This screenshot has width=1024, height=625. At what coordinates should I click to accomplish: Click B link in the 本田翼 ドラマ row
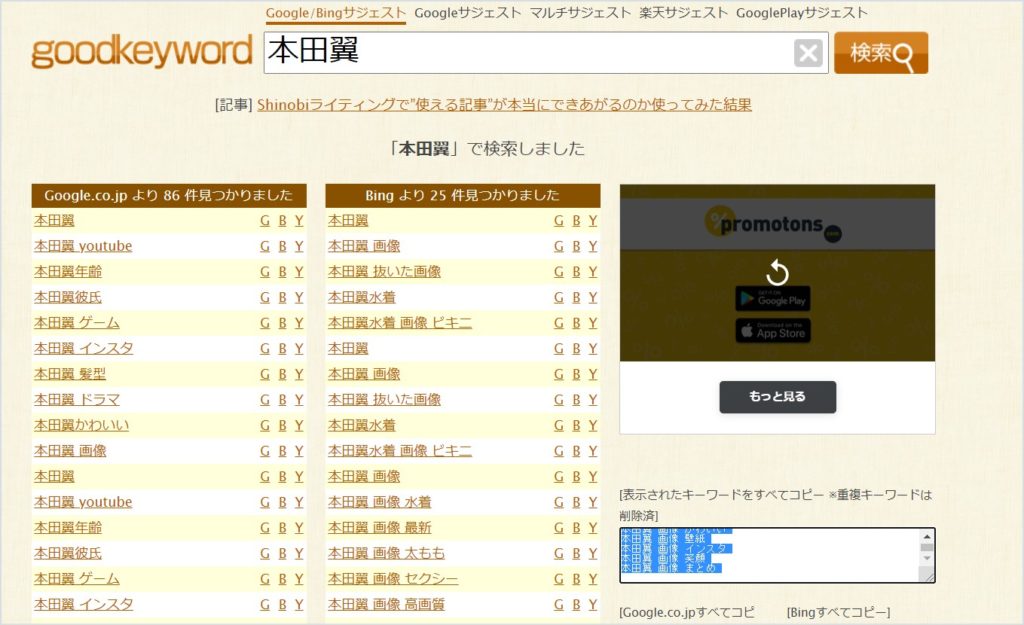click(282, 400)
